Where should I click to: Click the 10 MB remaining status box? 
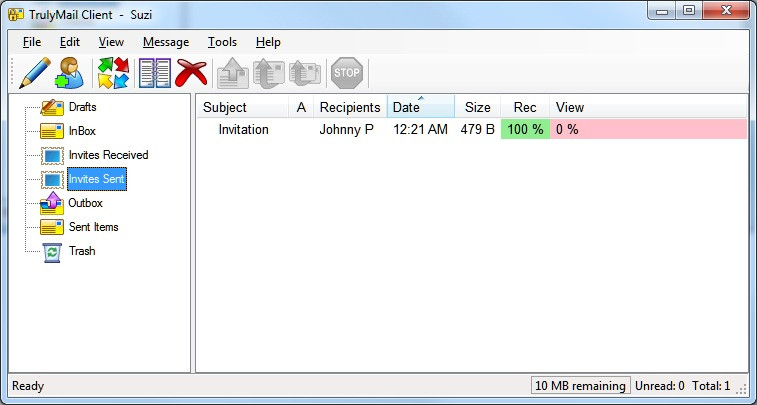point(580,386)
